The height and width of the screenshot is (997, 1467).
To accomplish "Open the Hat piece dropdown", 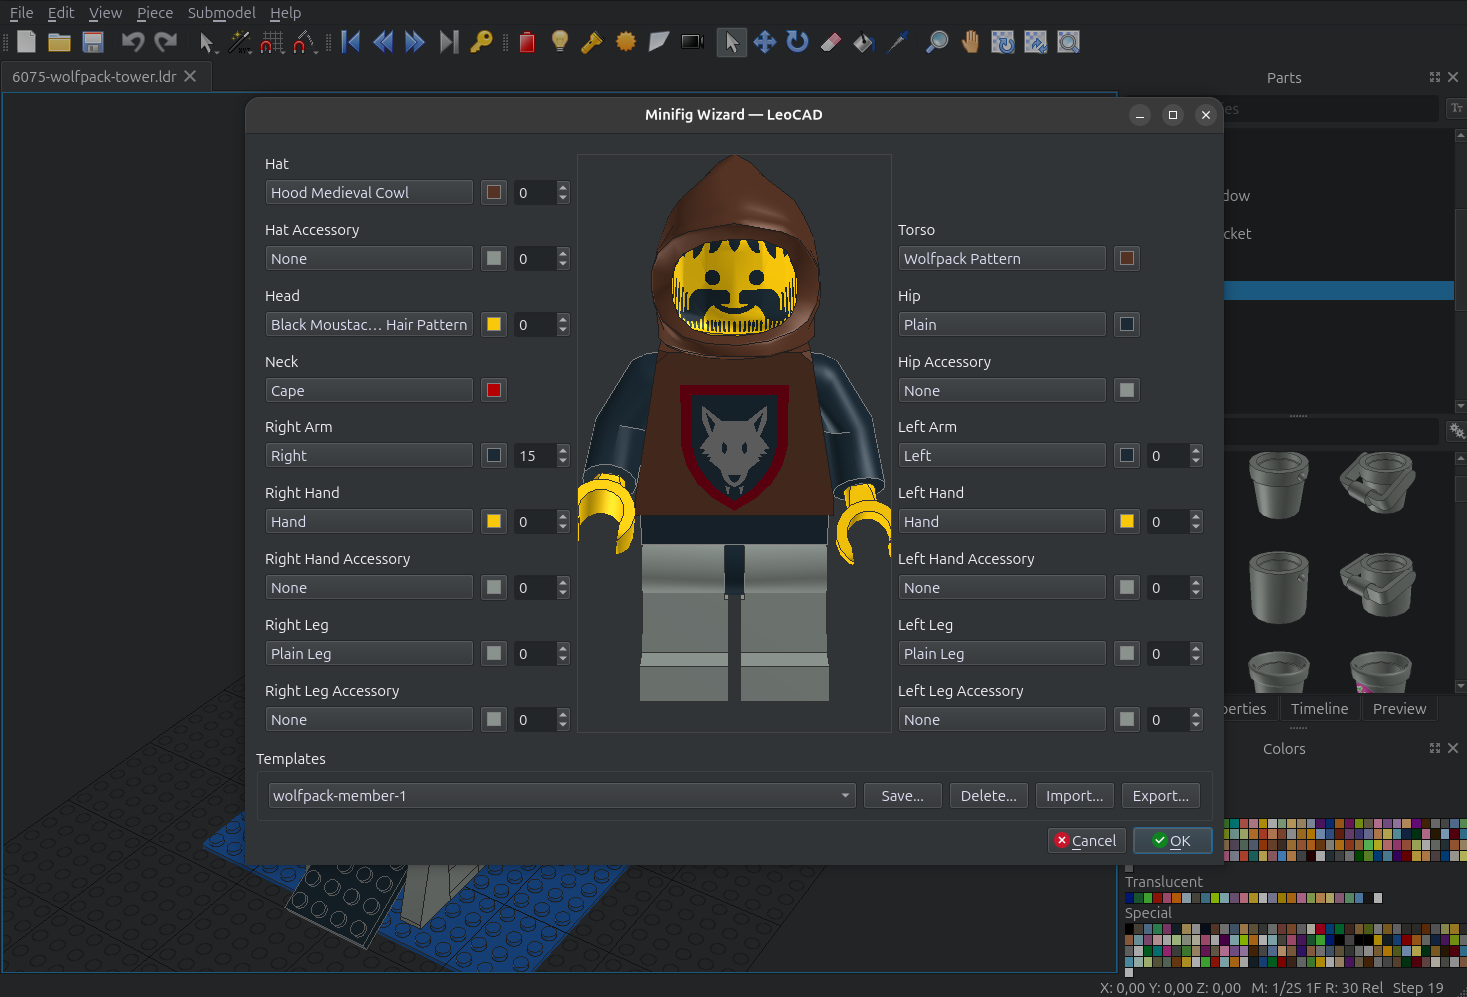I will [x=368, y=192].
